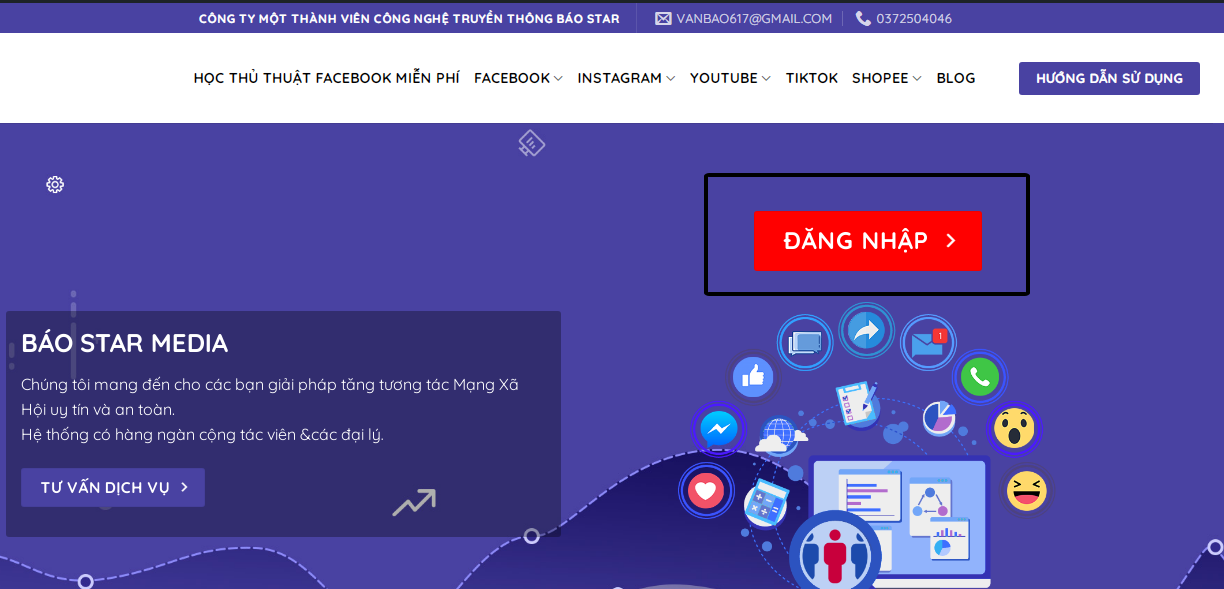Click the mail icon with notification badge
1224x589 pixels.
927,344
